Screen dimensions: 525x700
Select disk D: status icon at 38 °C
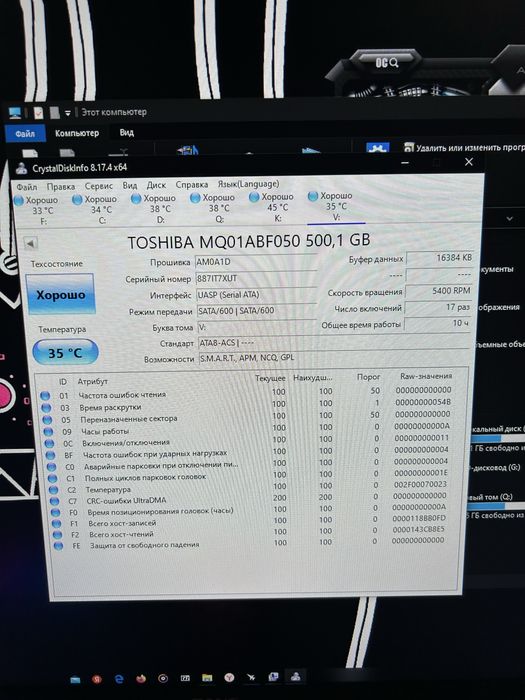[136, 199]
